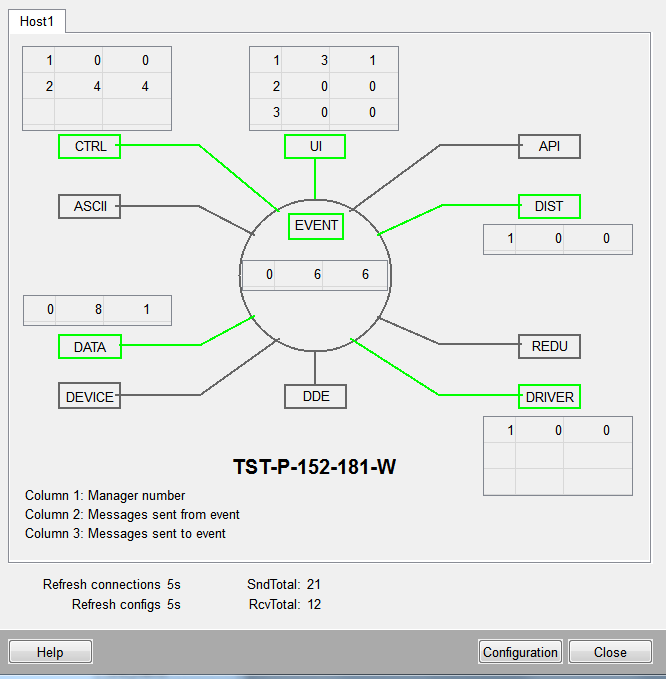
Task: Select first row in UI statistics table
Action: pos(324,61)
